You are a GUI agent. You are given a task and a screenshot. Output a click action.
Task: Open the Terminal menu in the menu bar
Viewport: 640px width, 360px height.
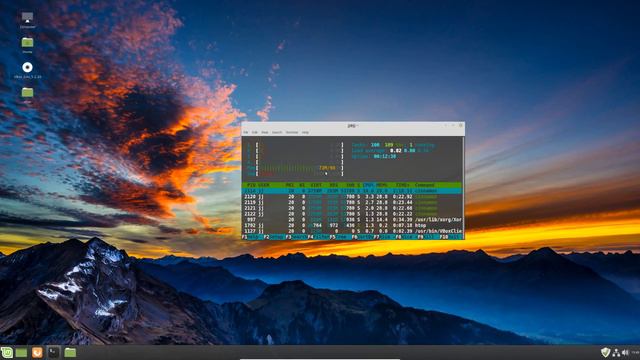click(292, 133)
